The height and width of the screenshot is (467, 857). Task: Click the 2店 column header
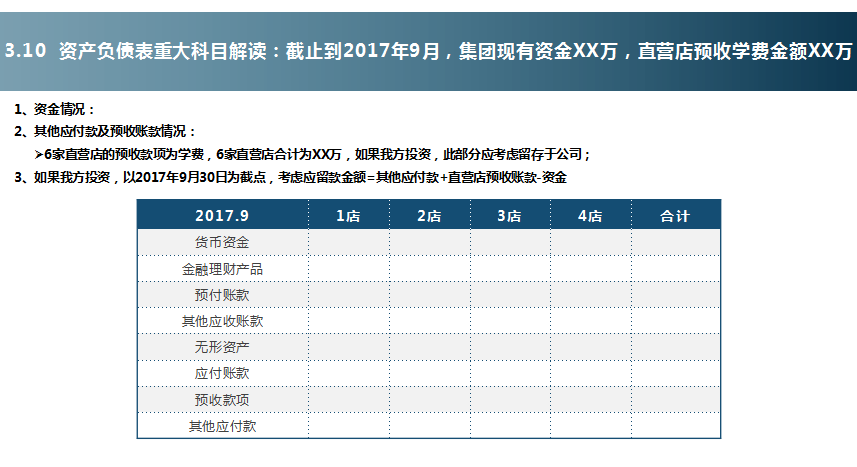click(430, 215)
